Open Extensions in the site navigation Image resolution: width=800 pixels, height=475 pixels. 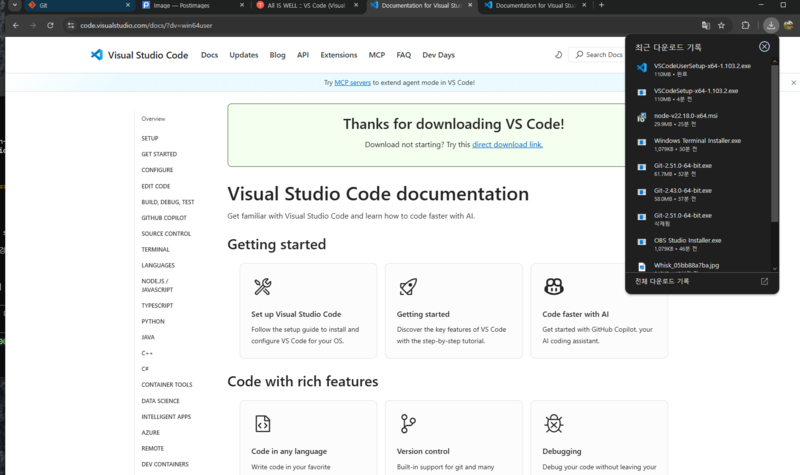click(339, 55)
